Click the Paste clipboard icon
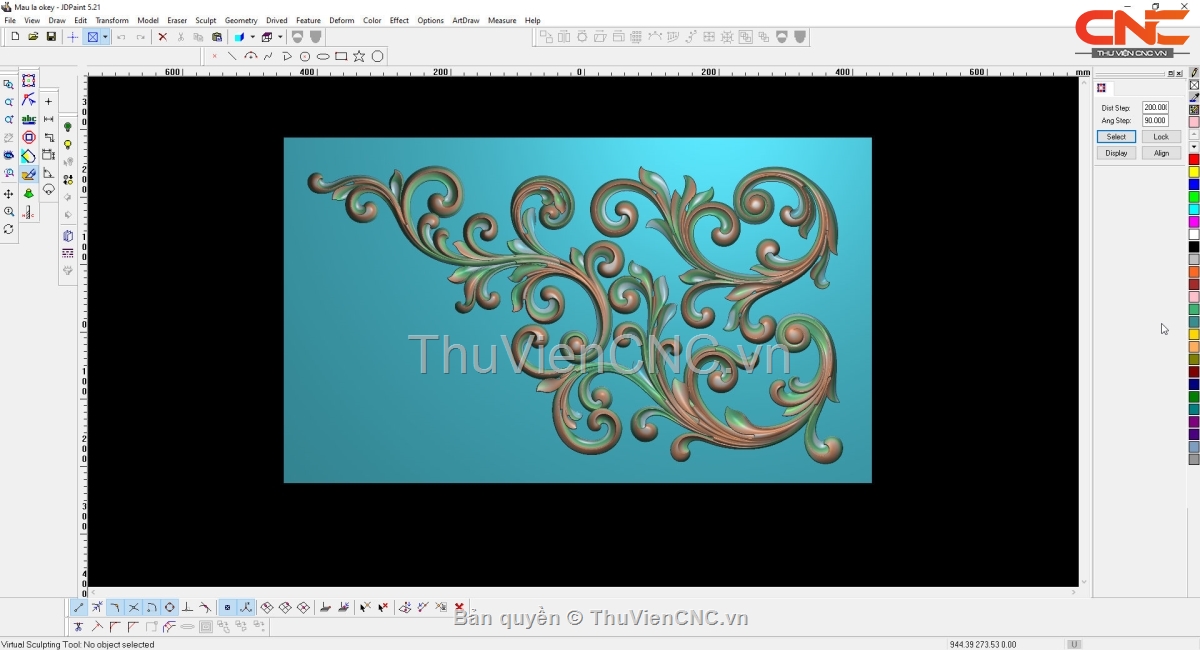The width and height of the screenshot is (1200, 650). 217,37
